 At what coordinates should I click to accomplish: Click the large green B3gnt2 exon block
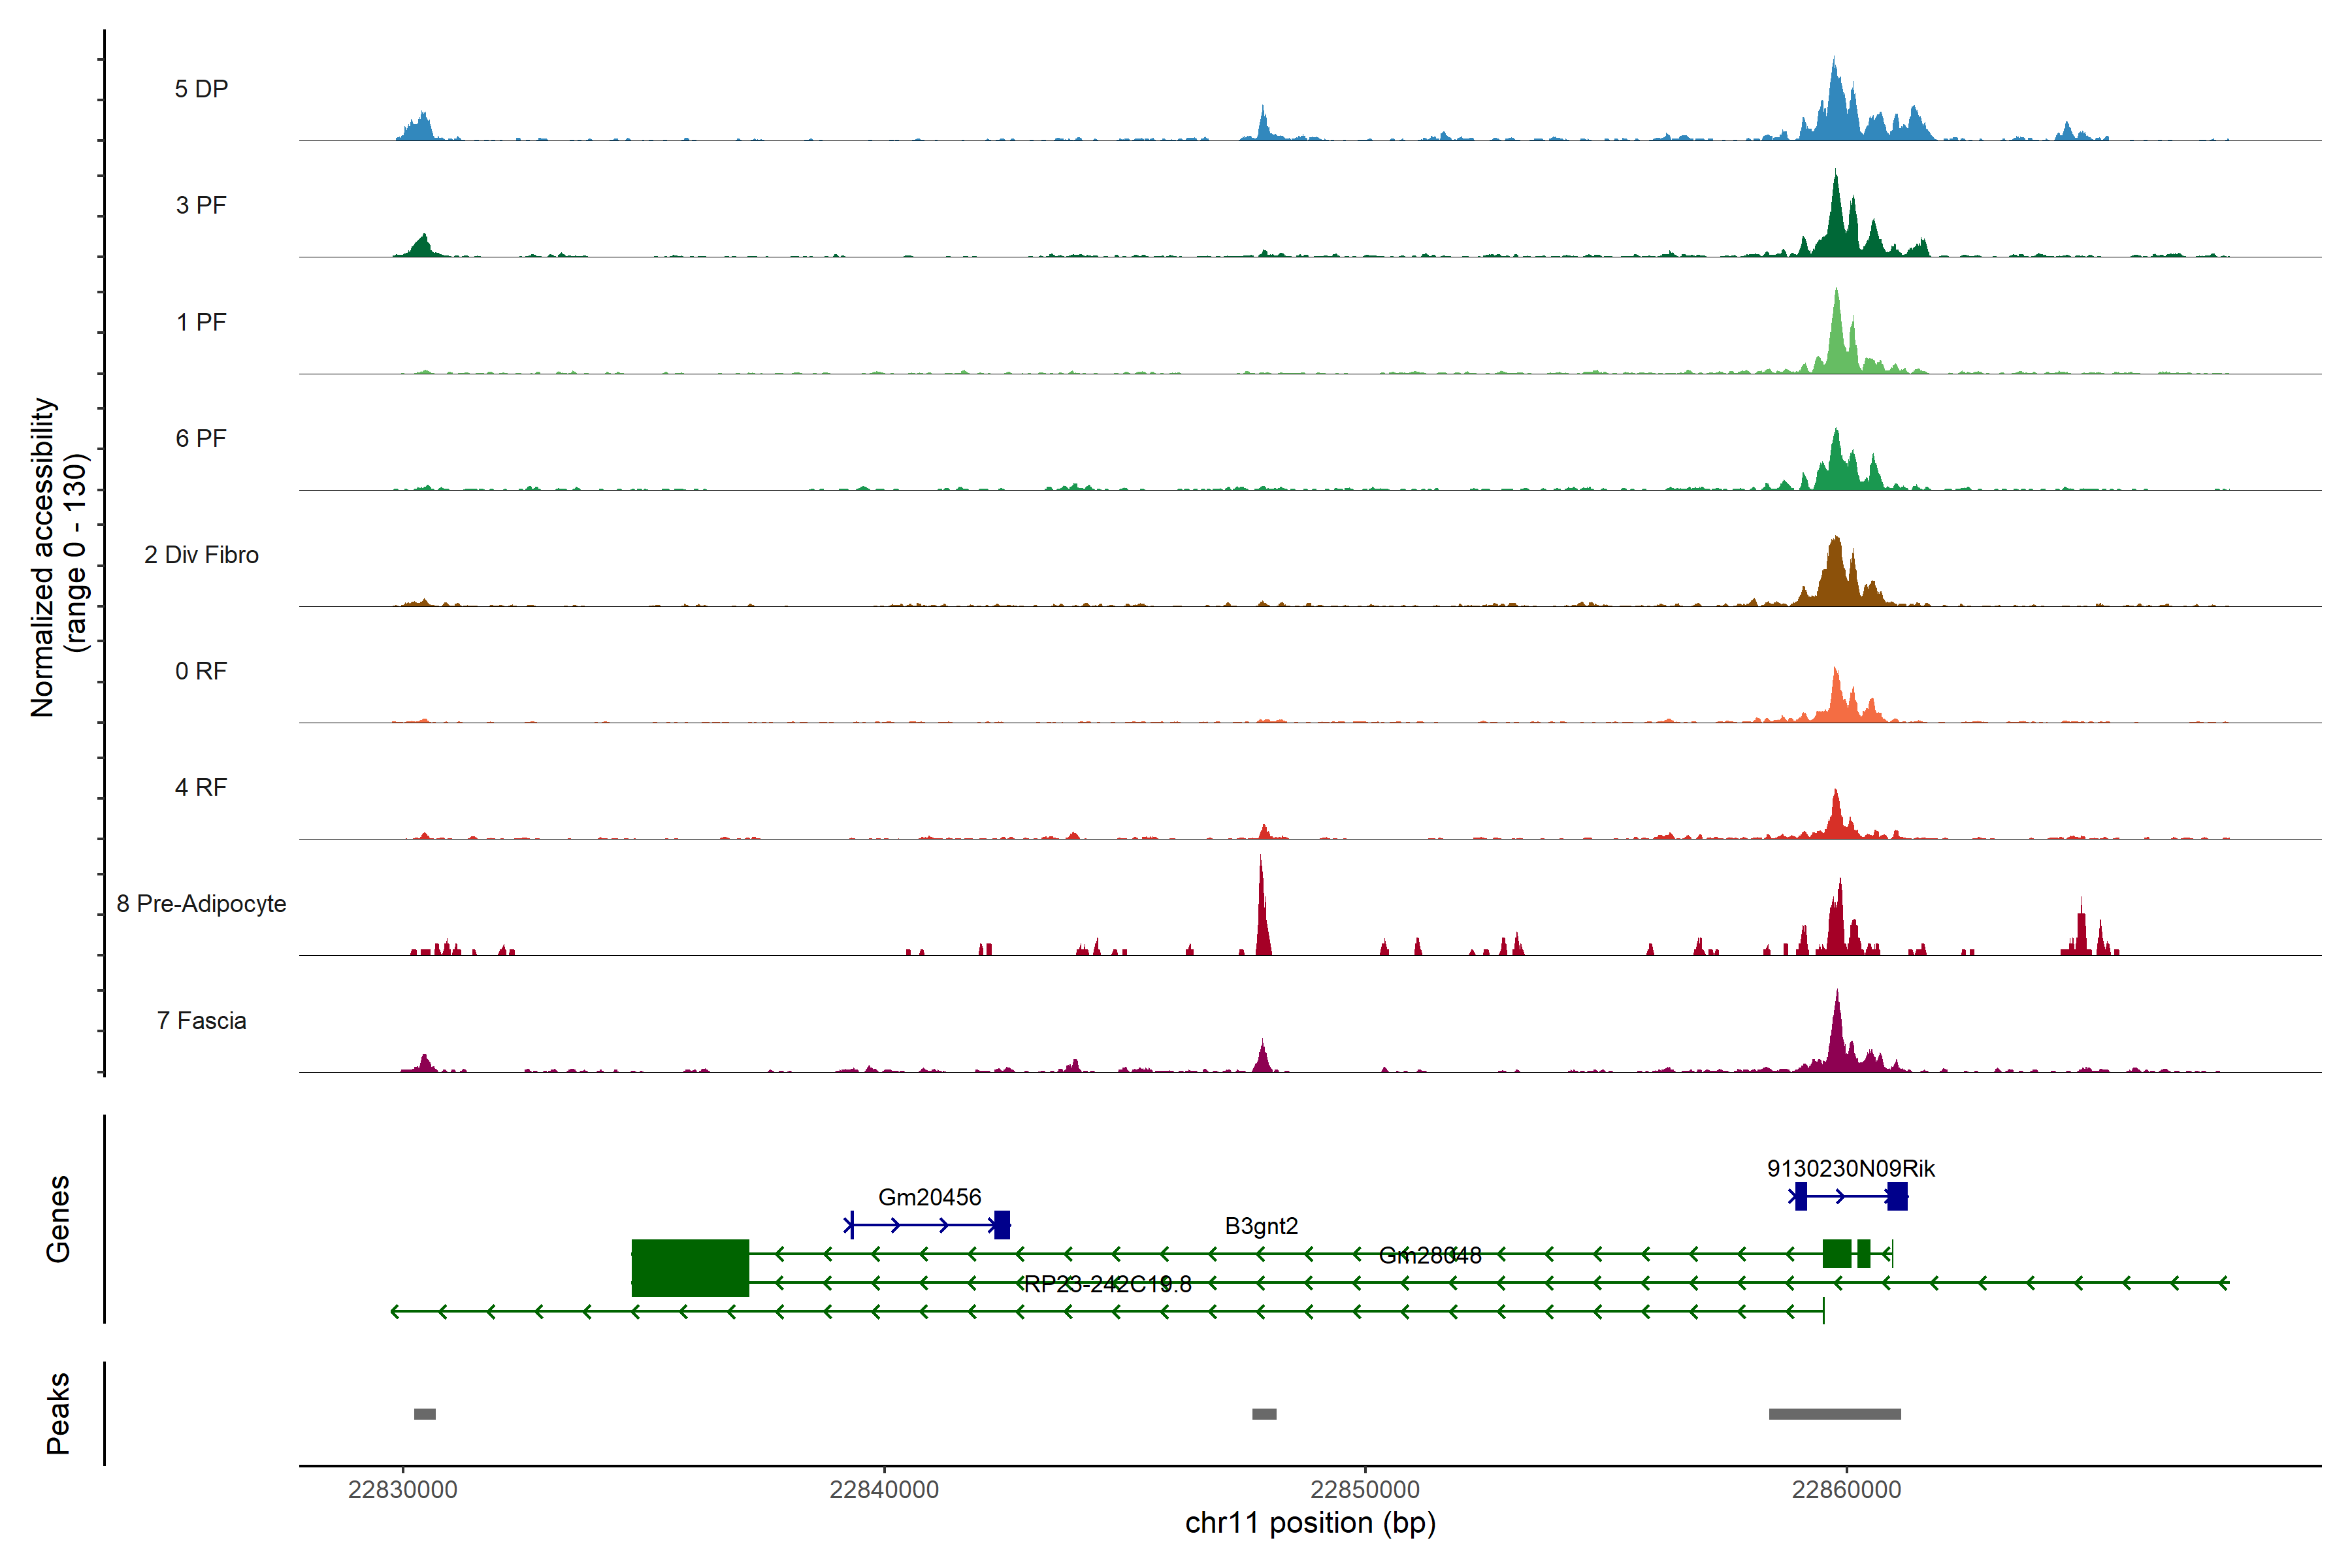690,1267
